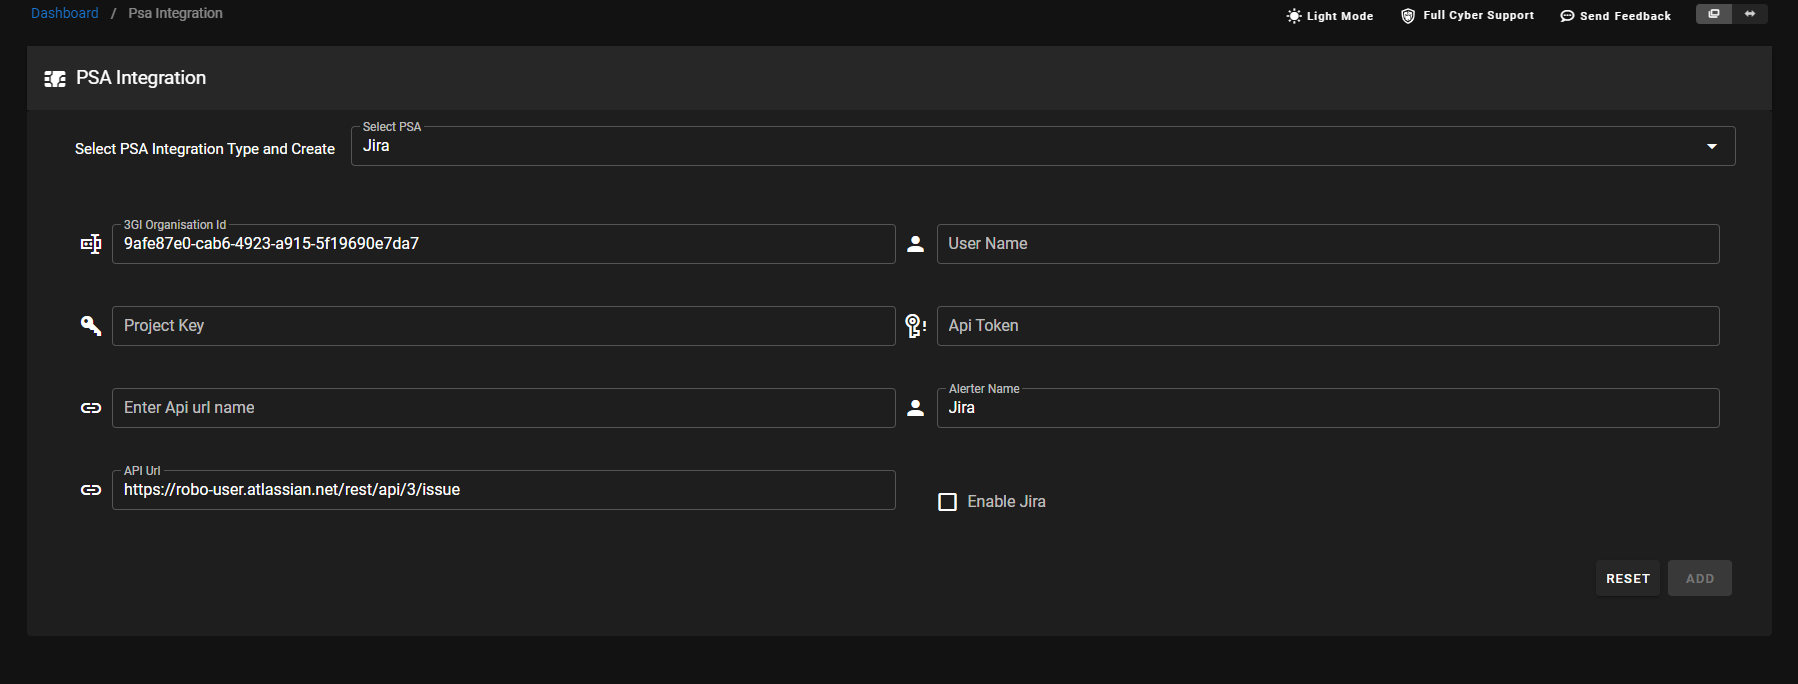Click the link icon beside API Url
Screen dimensions: 1798x684
91,490
